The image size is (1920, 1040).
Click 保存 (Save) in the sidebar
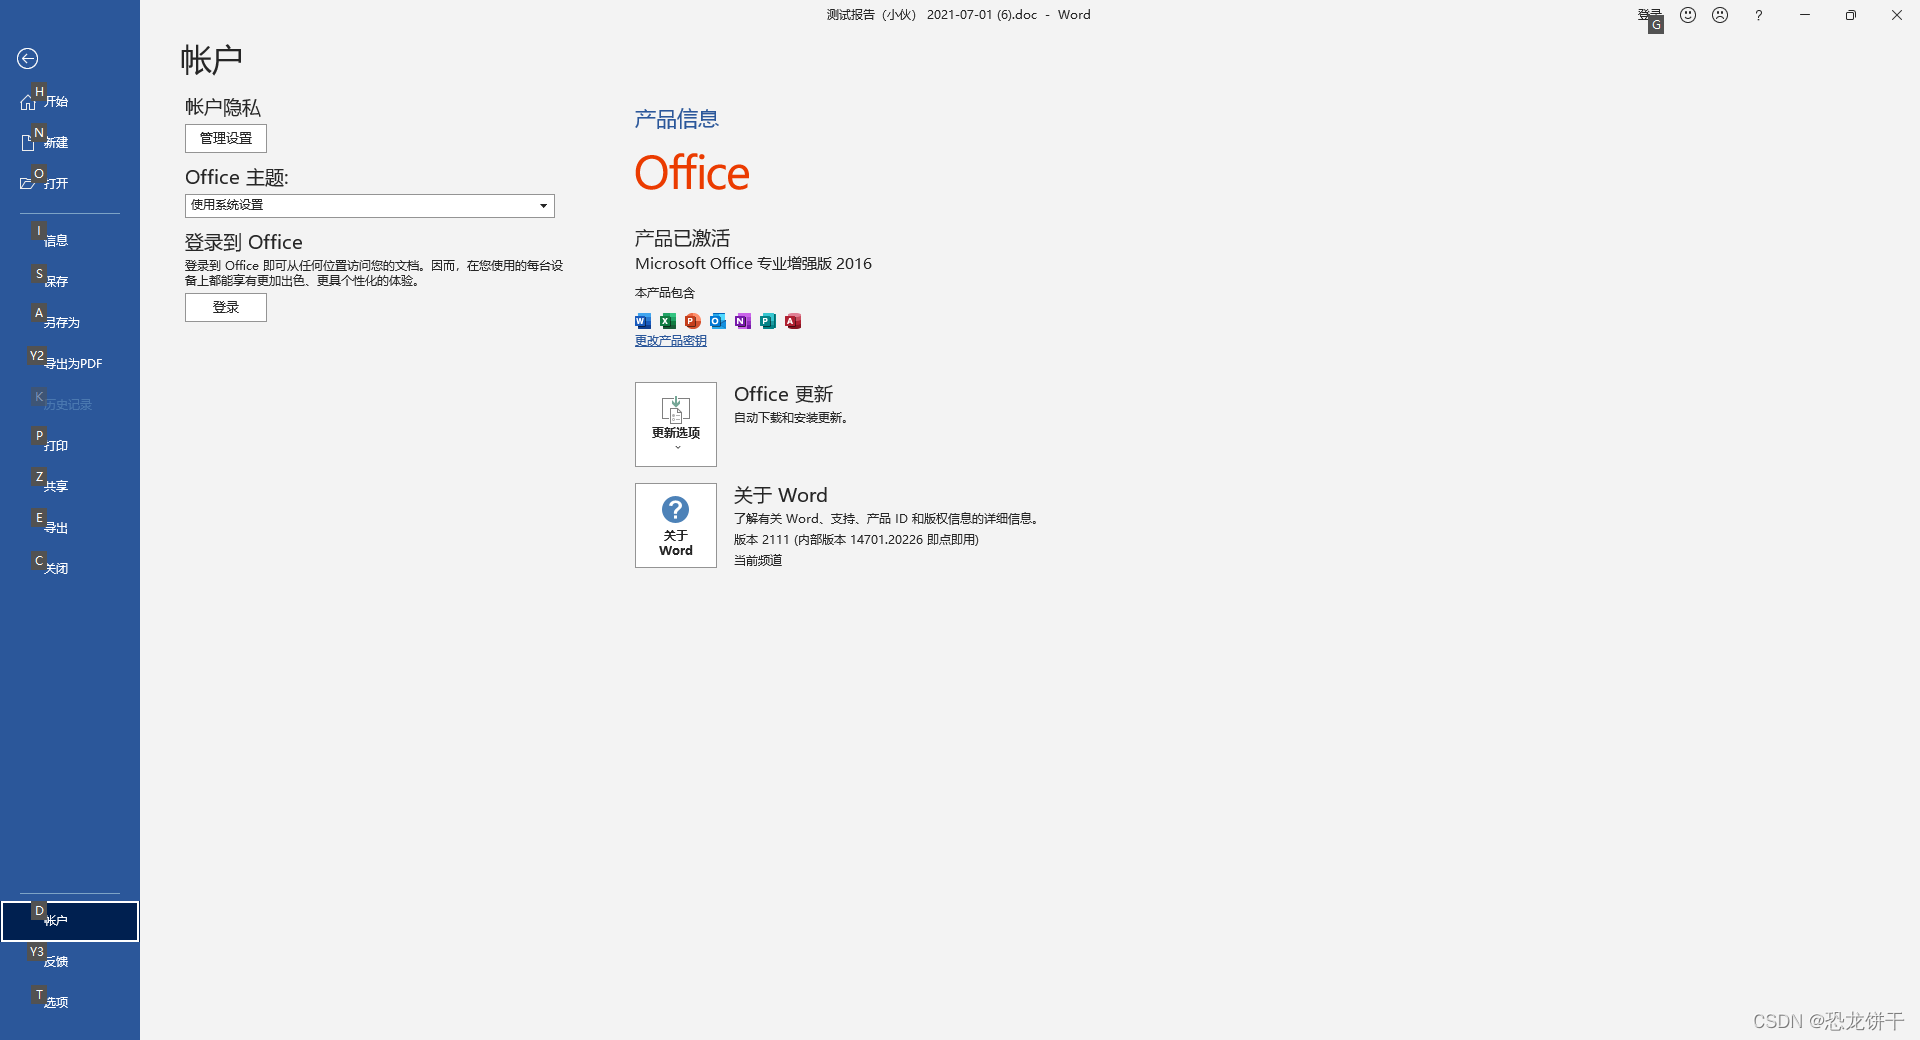pos(70,281)
